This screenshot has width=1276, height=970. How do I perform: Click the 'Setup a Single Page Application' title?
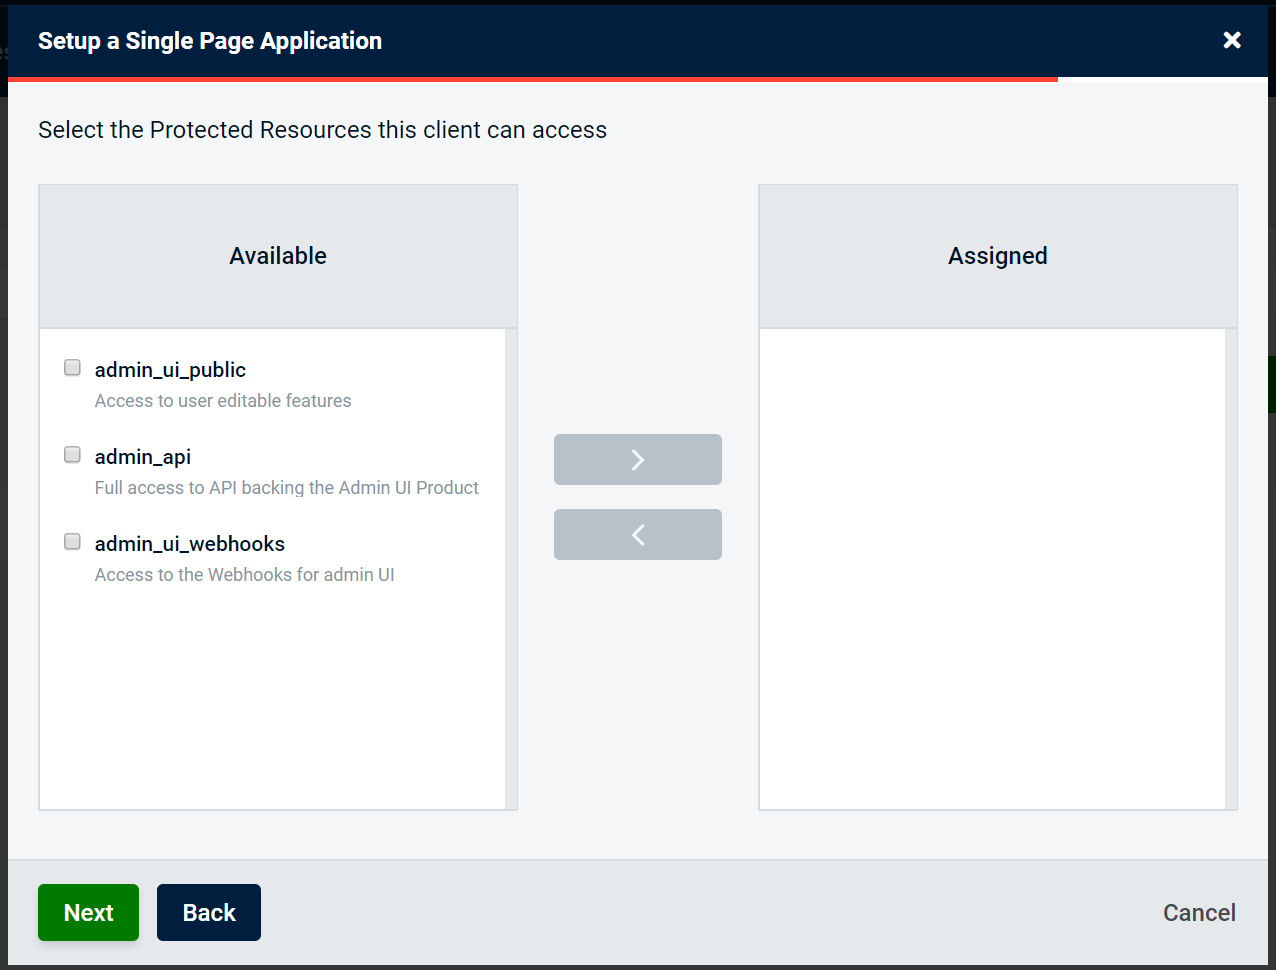coord(210,41)
